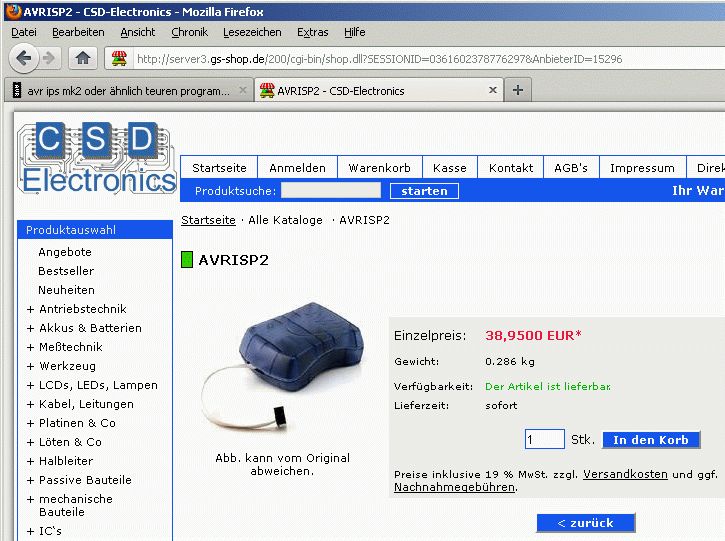Click the CSD Electronics logo
This screenshot has width=725, height=541.
pos(97,158)
